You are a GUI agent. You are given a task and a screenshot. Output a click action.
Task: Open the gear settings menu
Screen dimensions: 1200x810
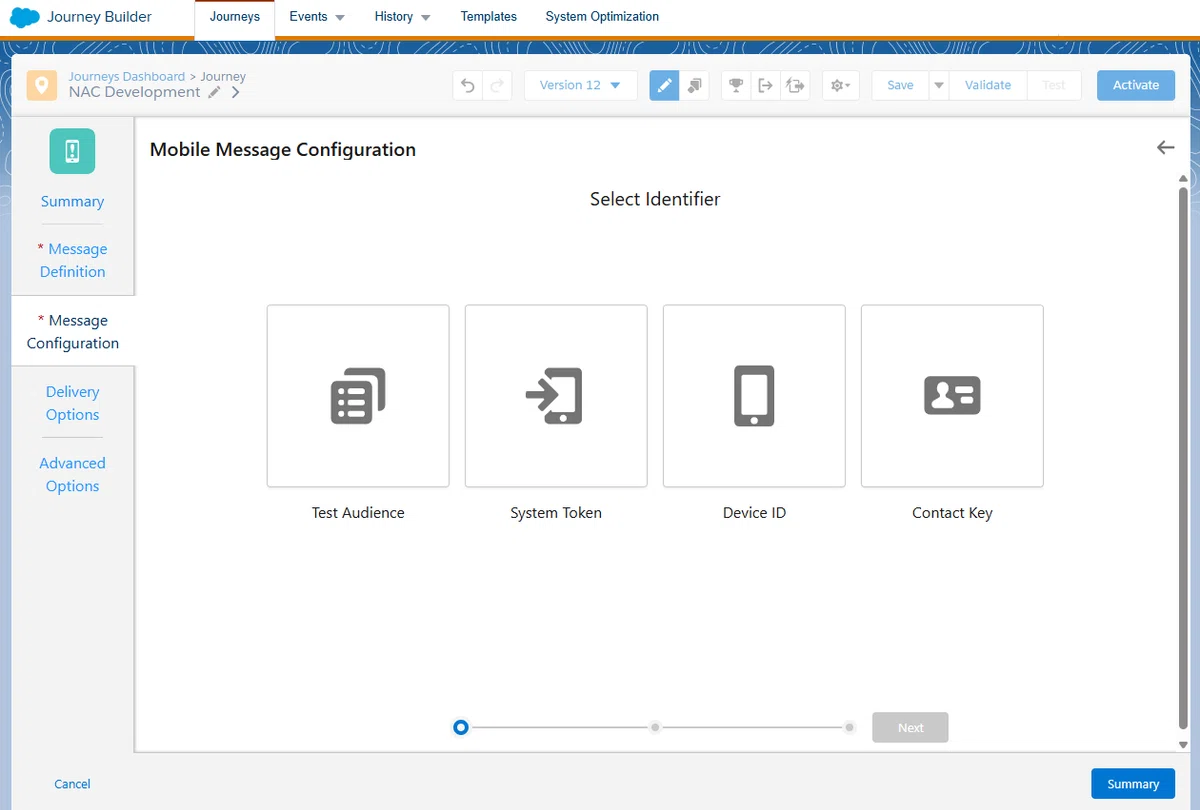coord(840,85)
